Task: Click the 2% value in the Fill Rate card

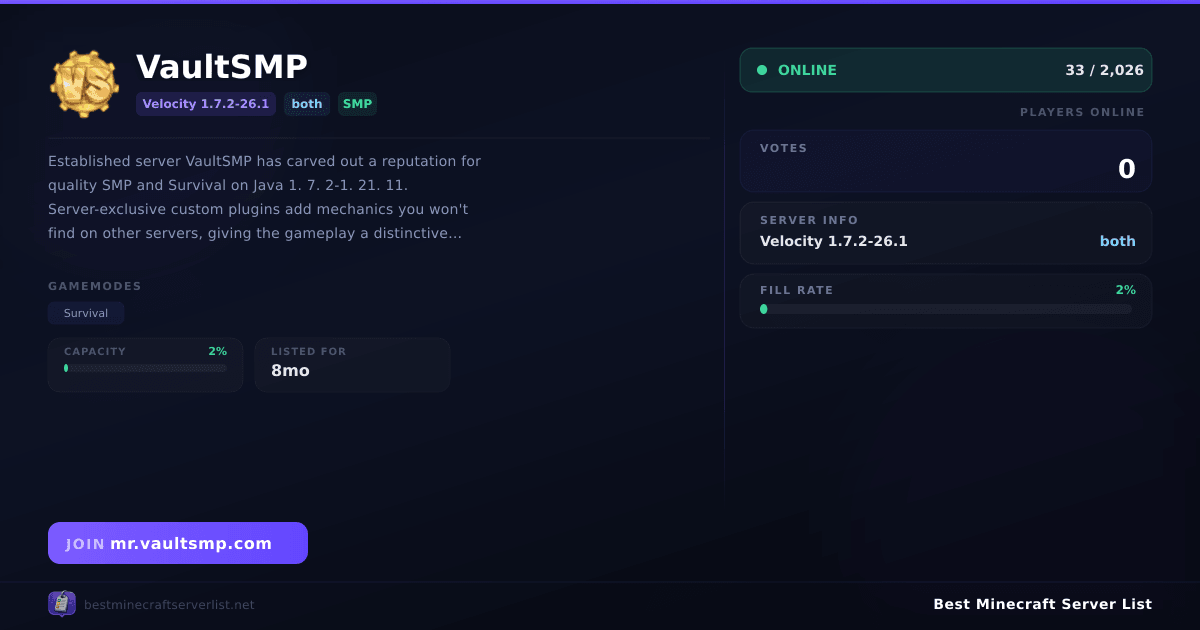Action: pyautogui.click(x=1126, y=290)
